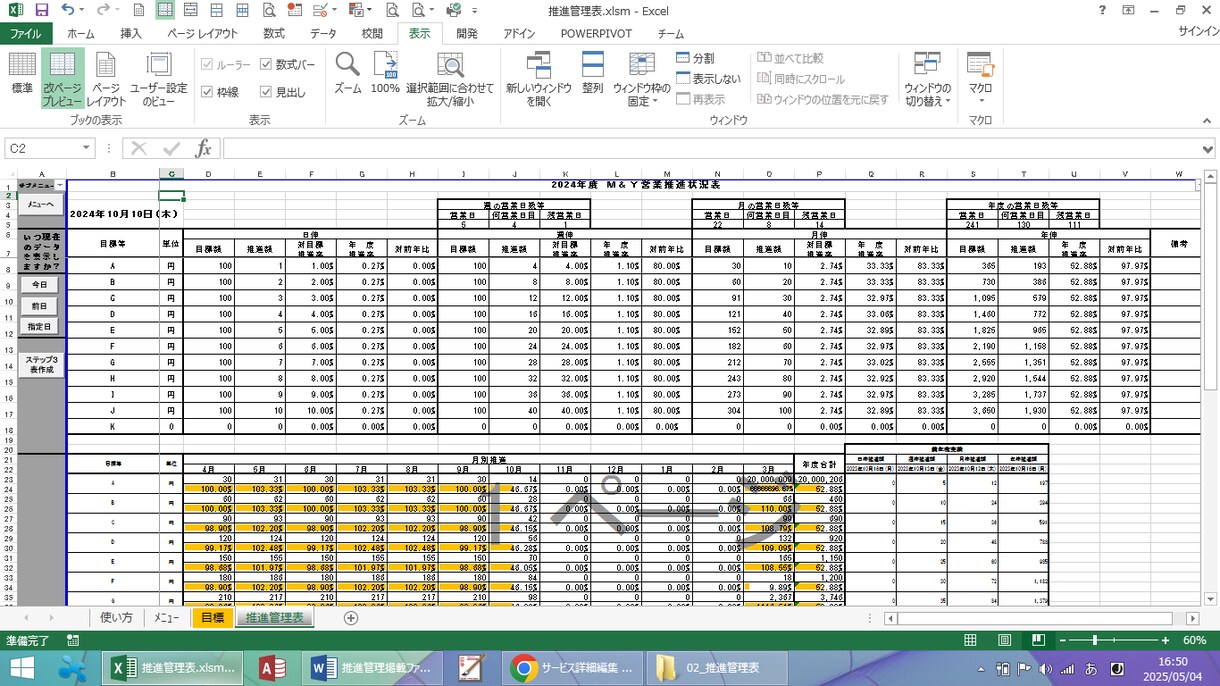Toggle the Formula Bar (数式バー) checkbox
1220x686 pixels.
click(x=288, y=64)
